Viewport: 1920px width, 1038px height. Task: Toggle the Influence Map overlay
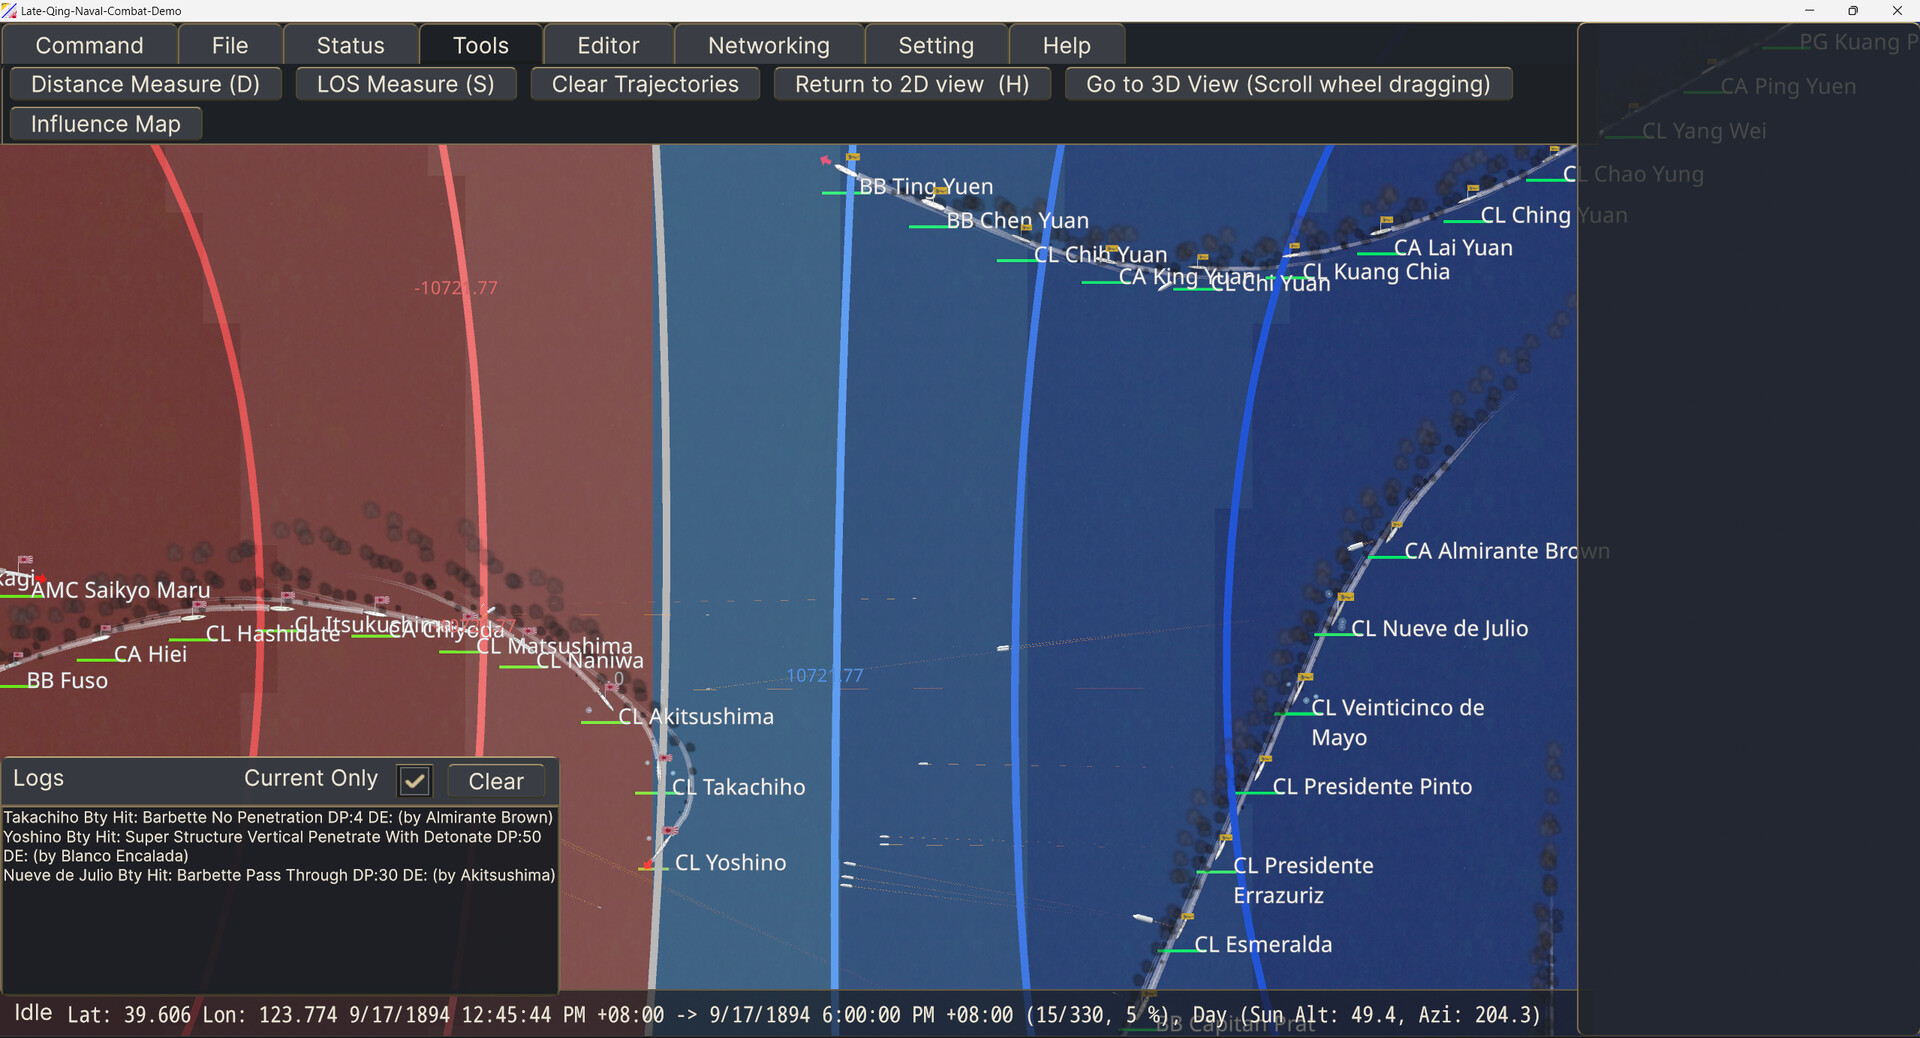tap(105, 124)
